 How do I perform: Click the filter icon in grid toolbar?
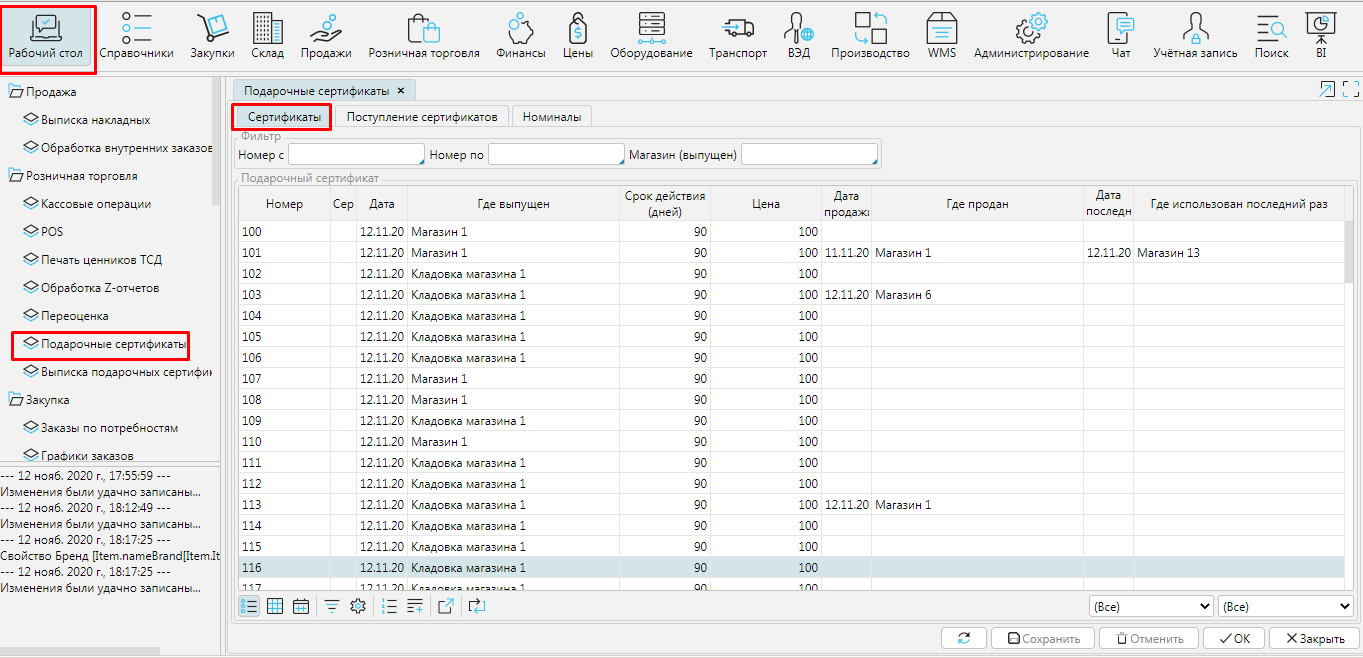(x=332, y=606)
